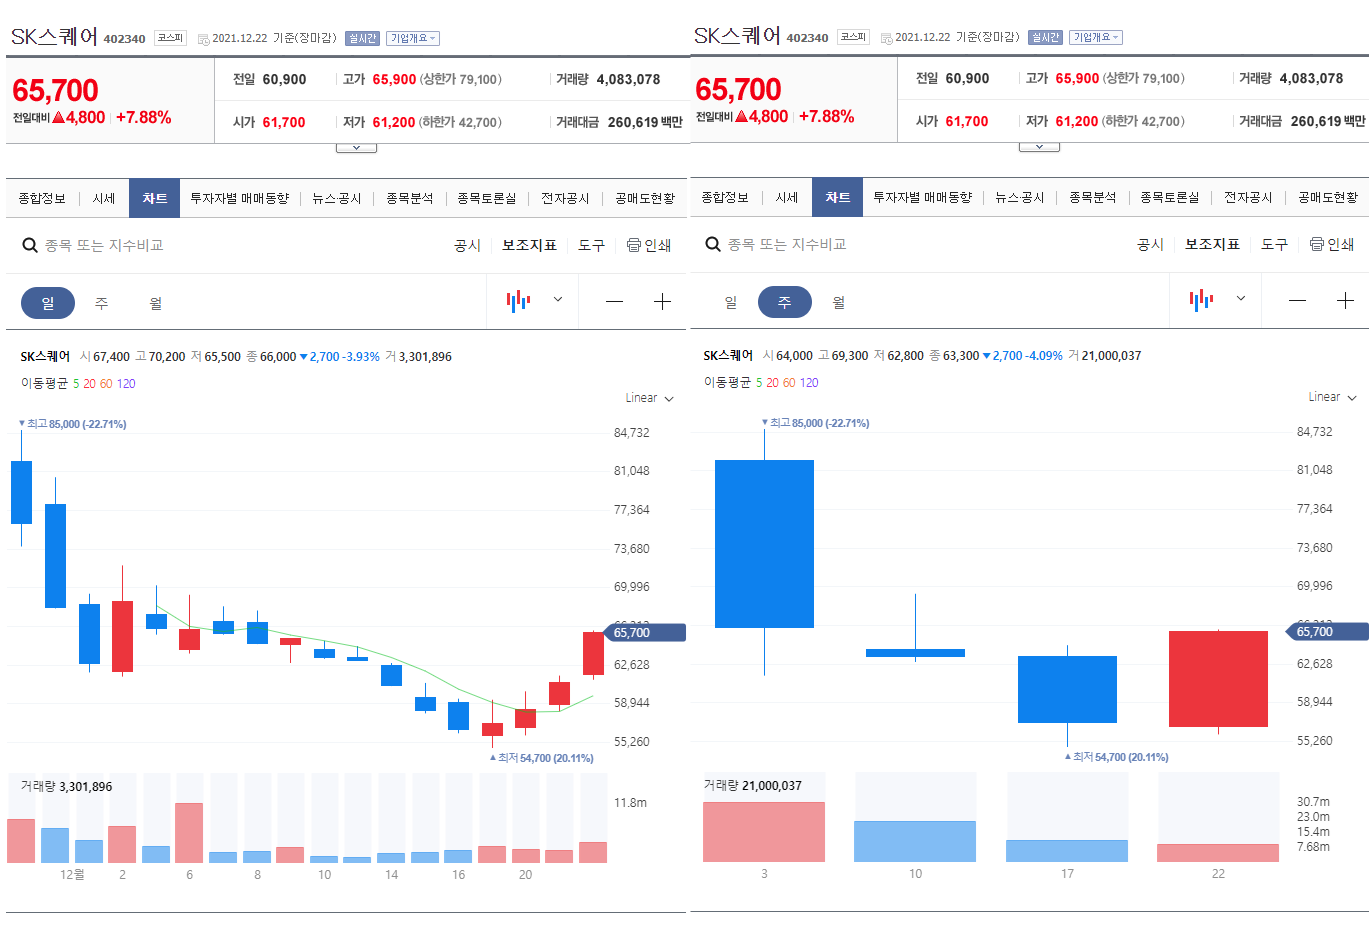
Task: Open Linear scale dropdown in the weekly-chart panel
Action: click(x=1333, y=397)
